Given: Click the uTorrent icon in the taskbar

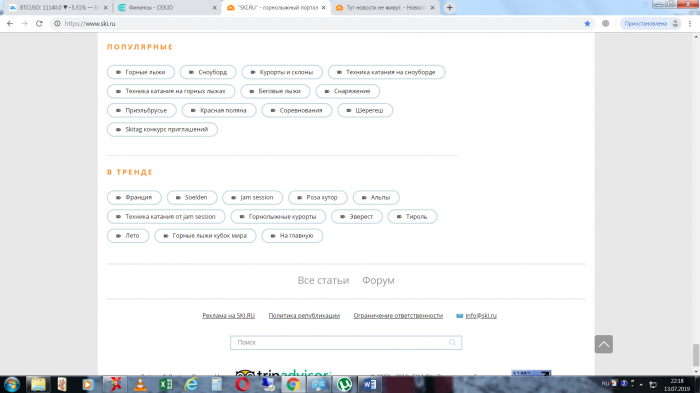Looking at the screenshot, I should point(344,384).
